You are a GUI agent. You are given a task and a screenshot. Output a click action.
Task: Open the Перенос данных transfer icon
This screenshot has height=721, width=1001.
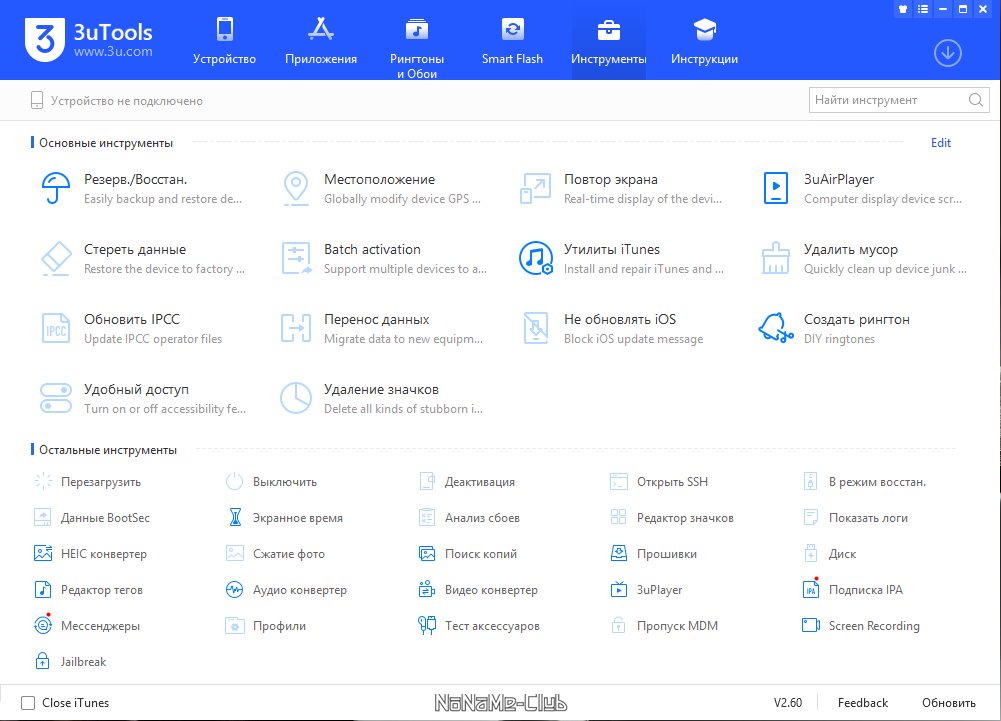click(296, 328)
